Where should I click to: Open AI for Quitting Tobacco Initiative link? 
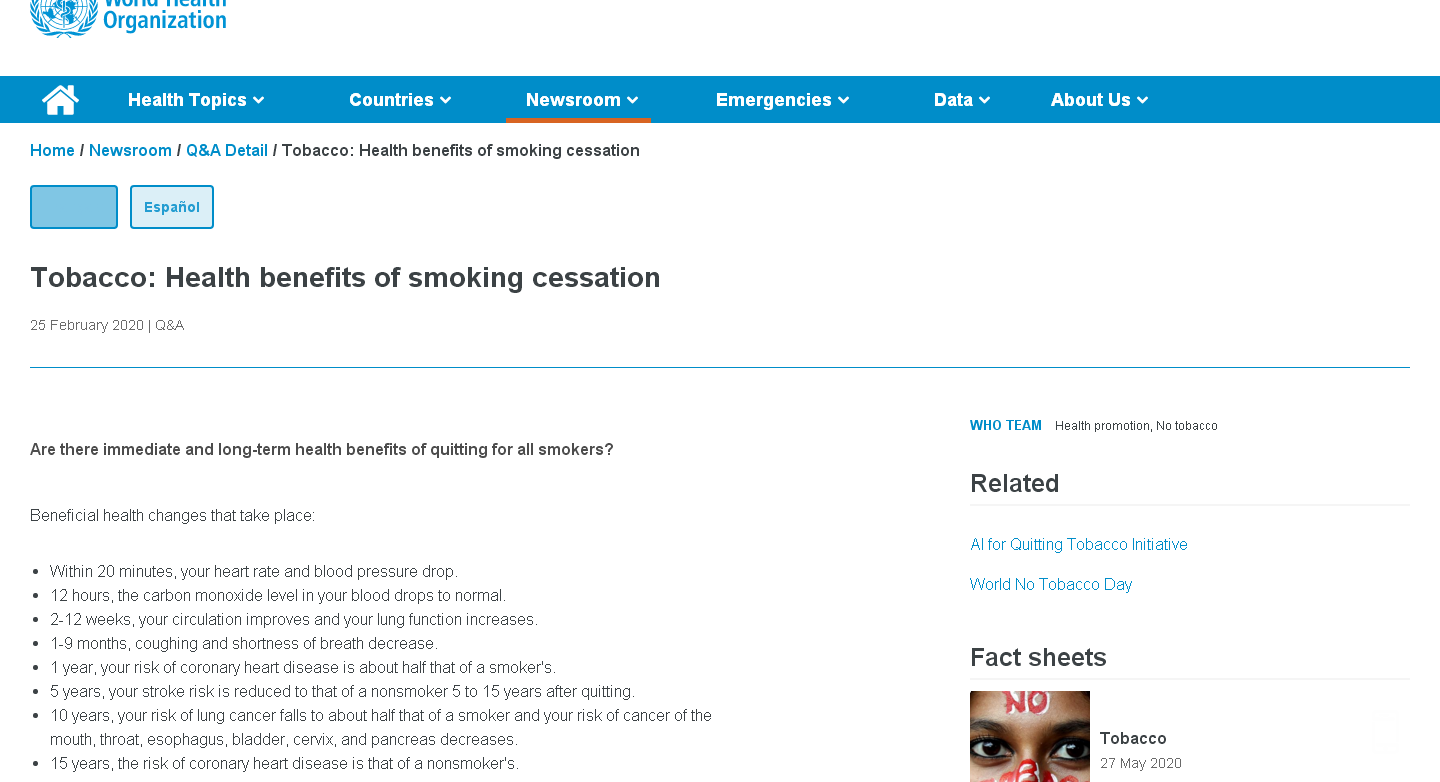click(1078, 544)
